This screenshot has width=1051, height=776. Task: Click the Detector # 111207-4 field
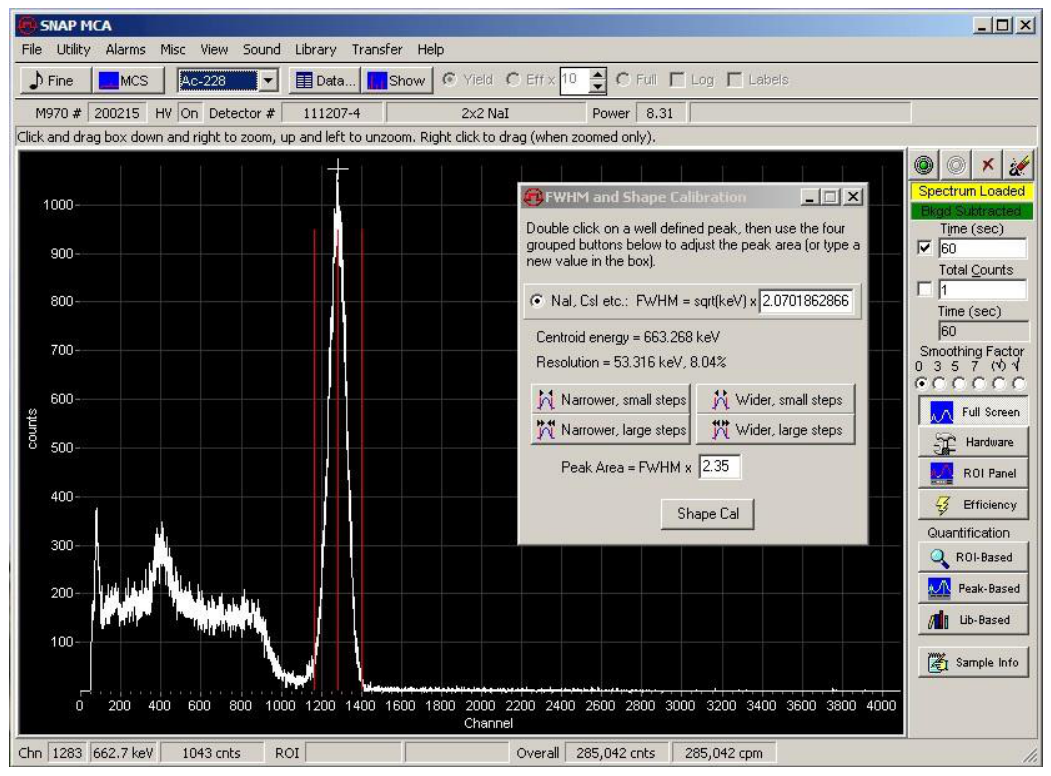click(x=332, y=113)
